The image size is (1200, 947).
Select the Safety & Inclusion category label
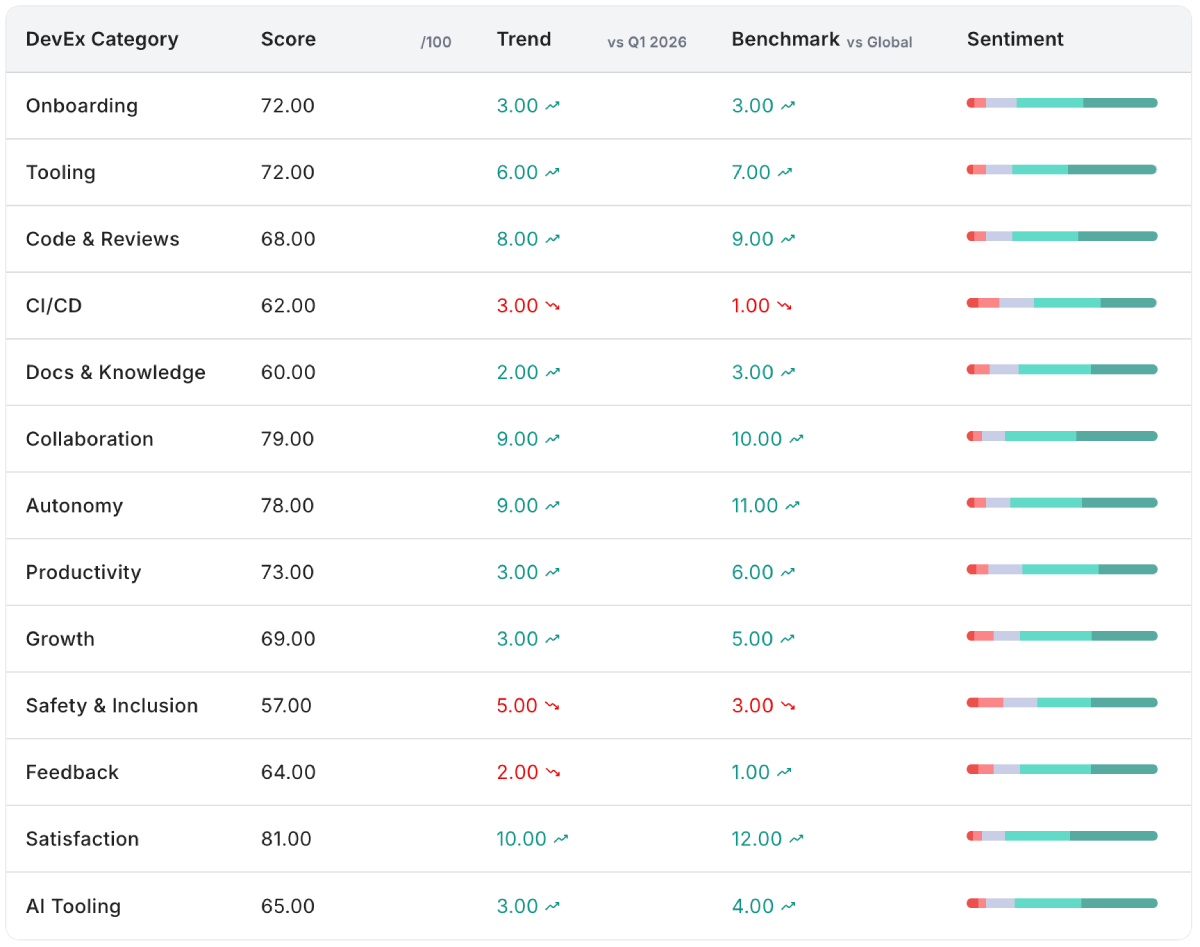coord(112,706)
